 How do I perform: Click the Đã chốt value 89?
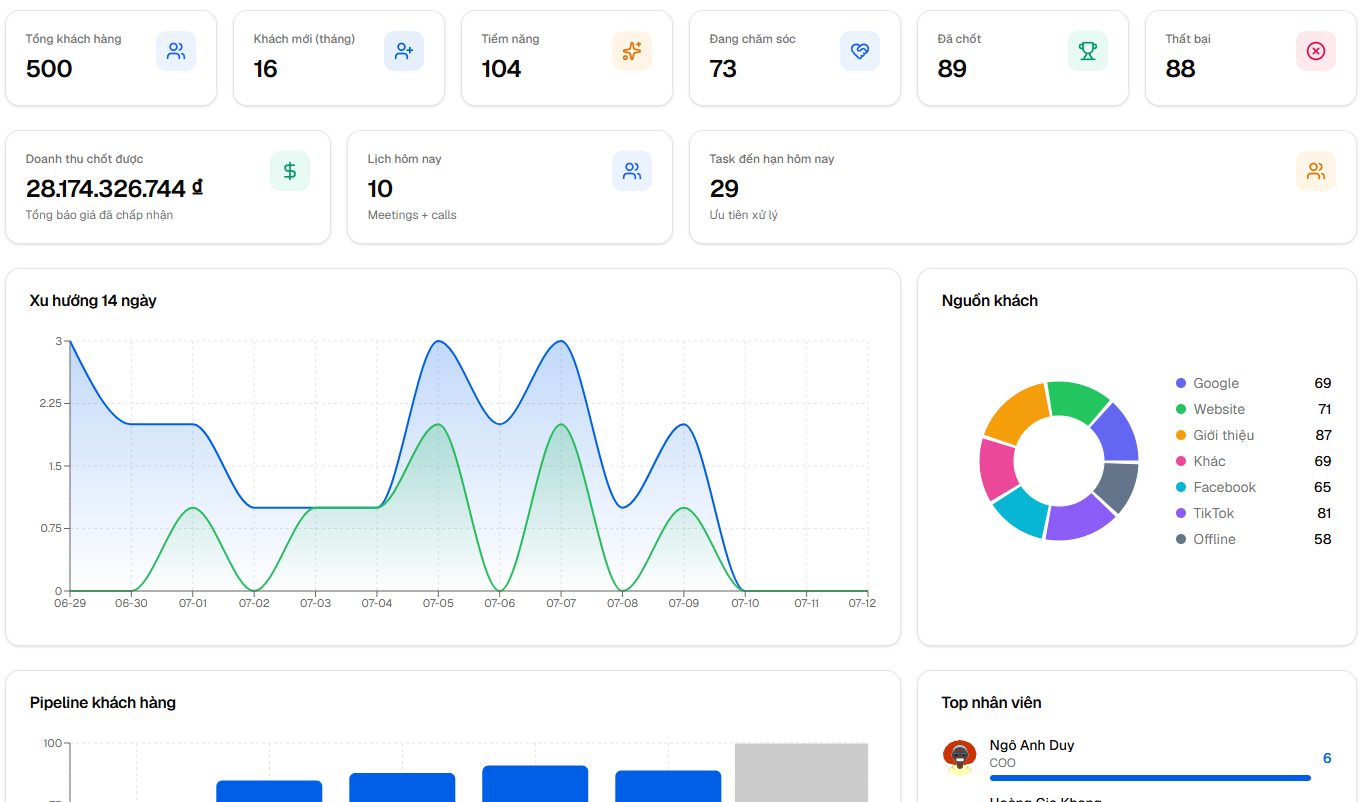click(952, 69)
